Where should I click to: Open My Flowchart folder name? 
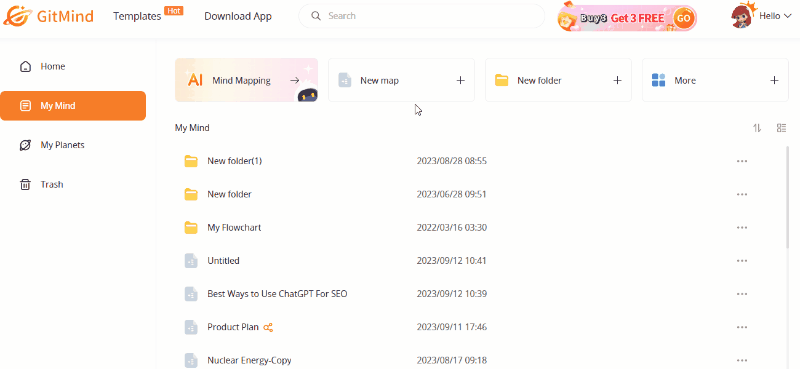pos(234,228)
